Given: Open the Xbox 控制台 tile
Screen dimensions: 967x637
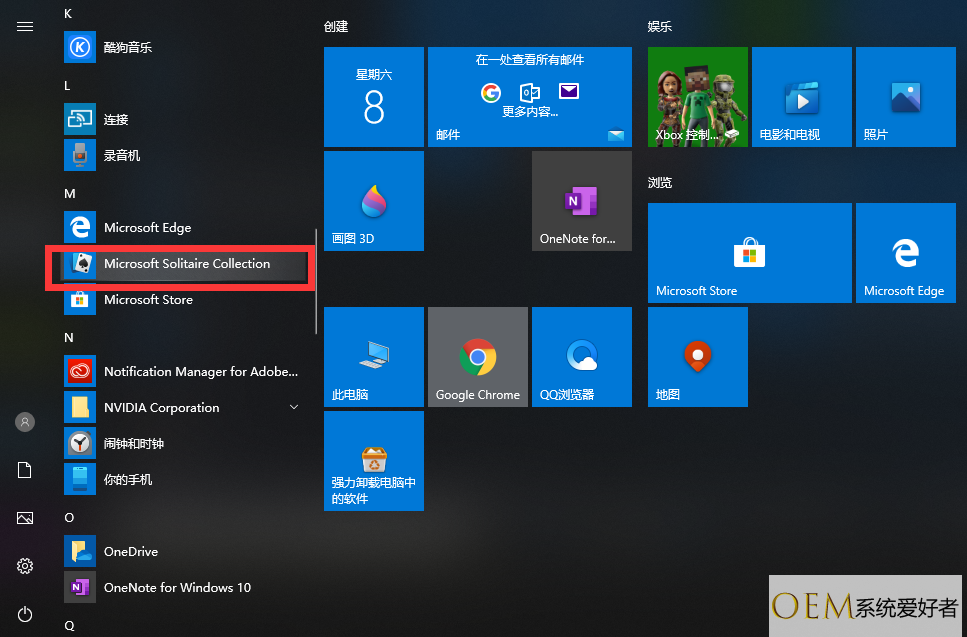Looking at the screenshot, I should 698,97.
